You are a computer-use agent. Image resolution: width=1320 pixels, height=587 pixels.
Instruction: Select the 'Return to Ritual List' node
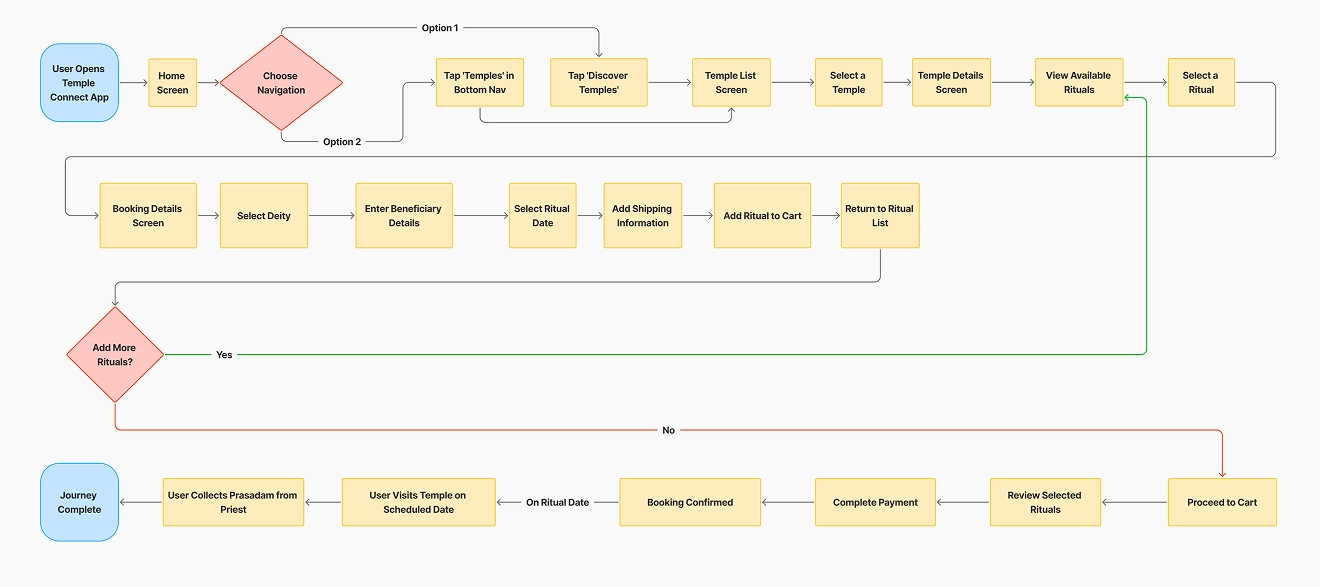point(880,215)
